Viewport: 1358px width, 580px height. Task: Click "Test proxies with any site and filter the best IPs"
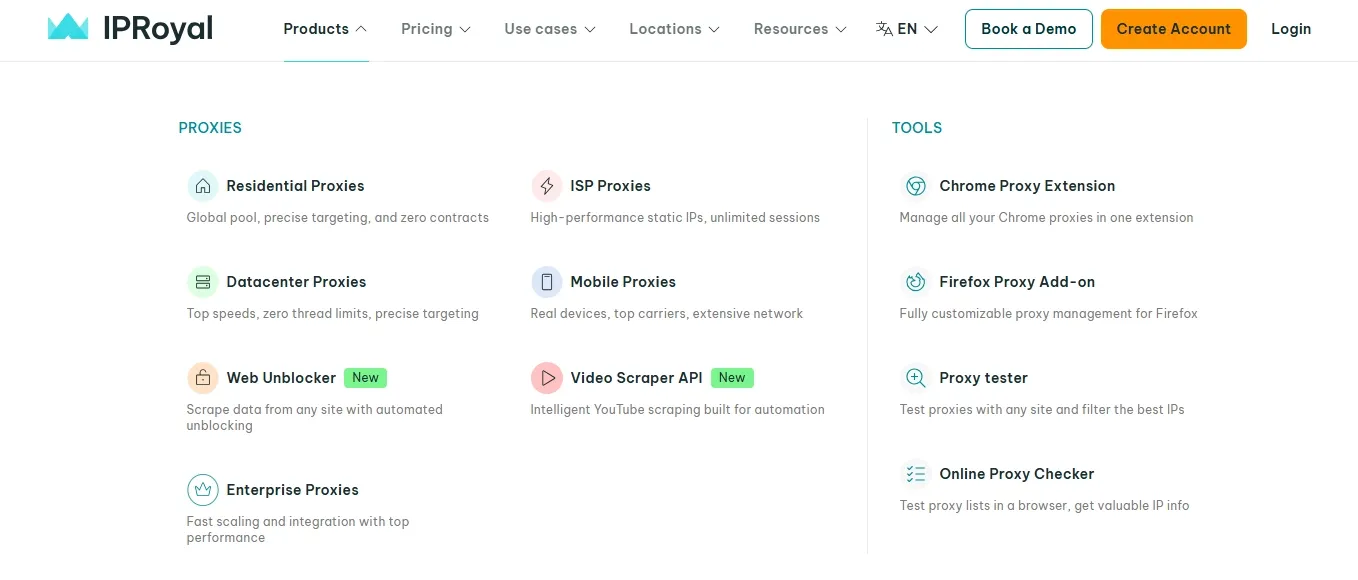pyautogui.click(x=1042, y=410)
